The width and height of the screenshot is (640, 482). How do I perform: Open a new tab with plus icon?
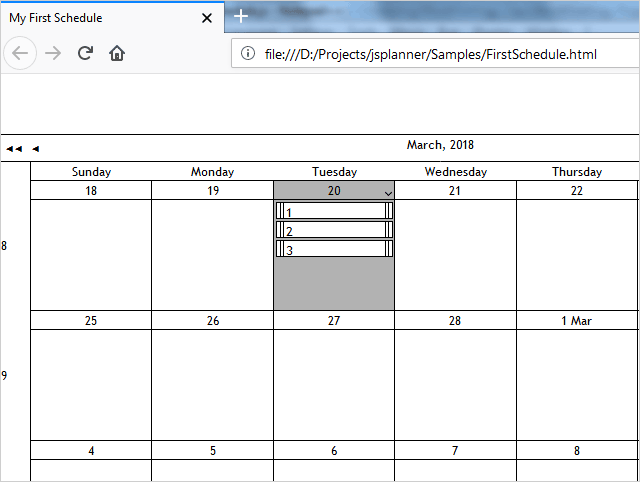point(241,17)
